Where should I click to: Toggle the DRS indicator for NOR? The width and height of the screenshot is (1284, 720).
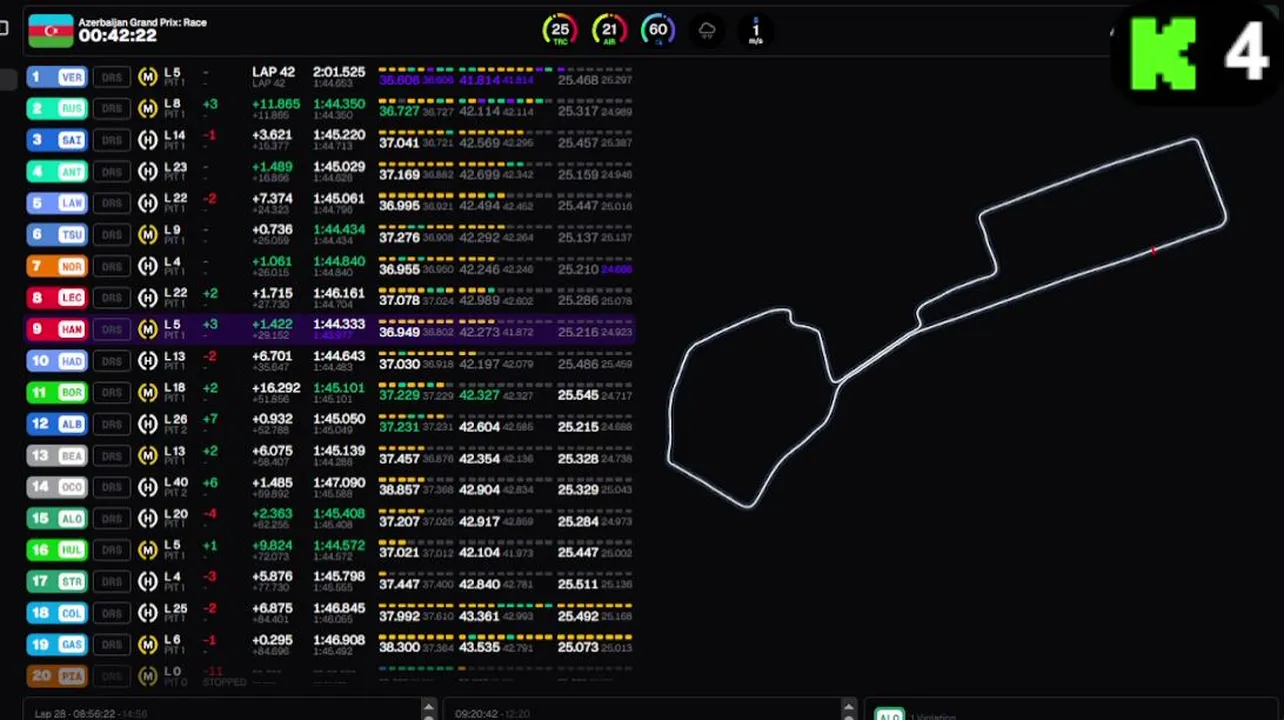(x=112, y=266)
